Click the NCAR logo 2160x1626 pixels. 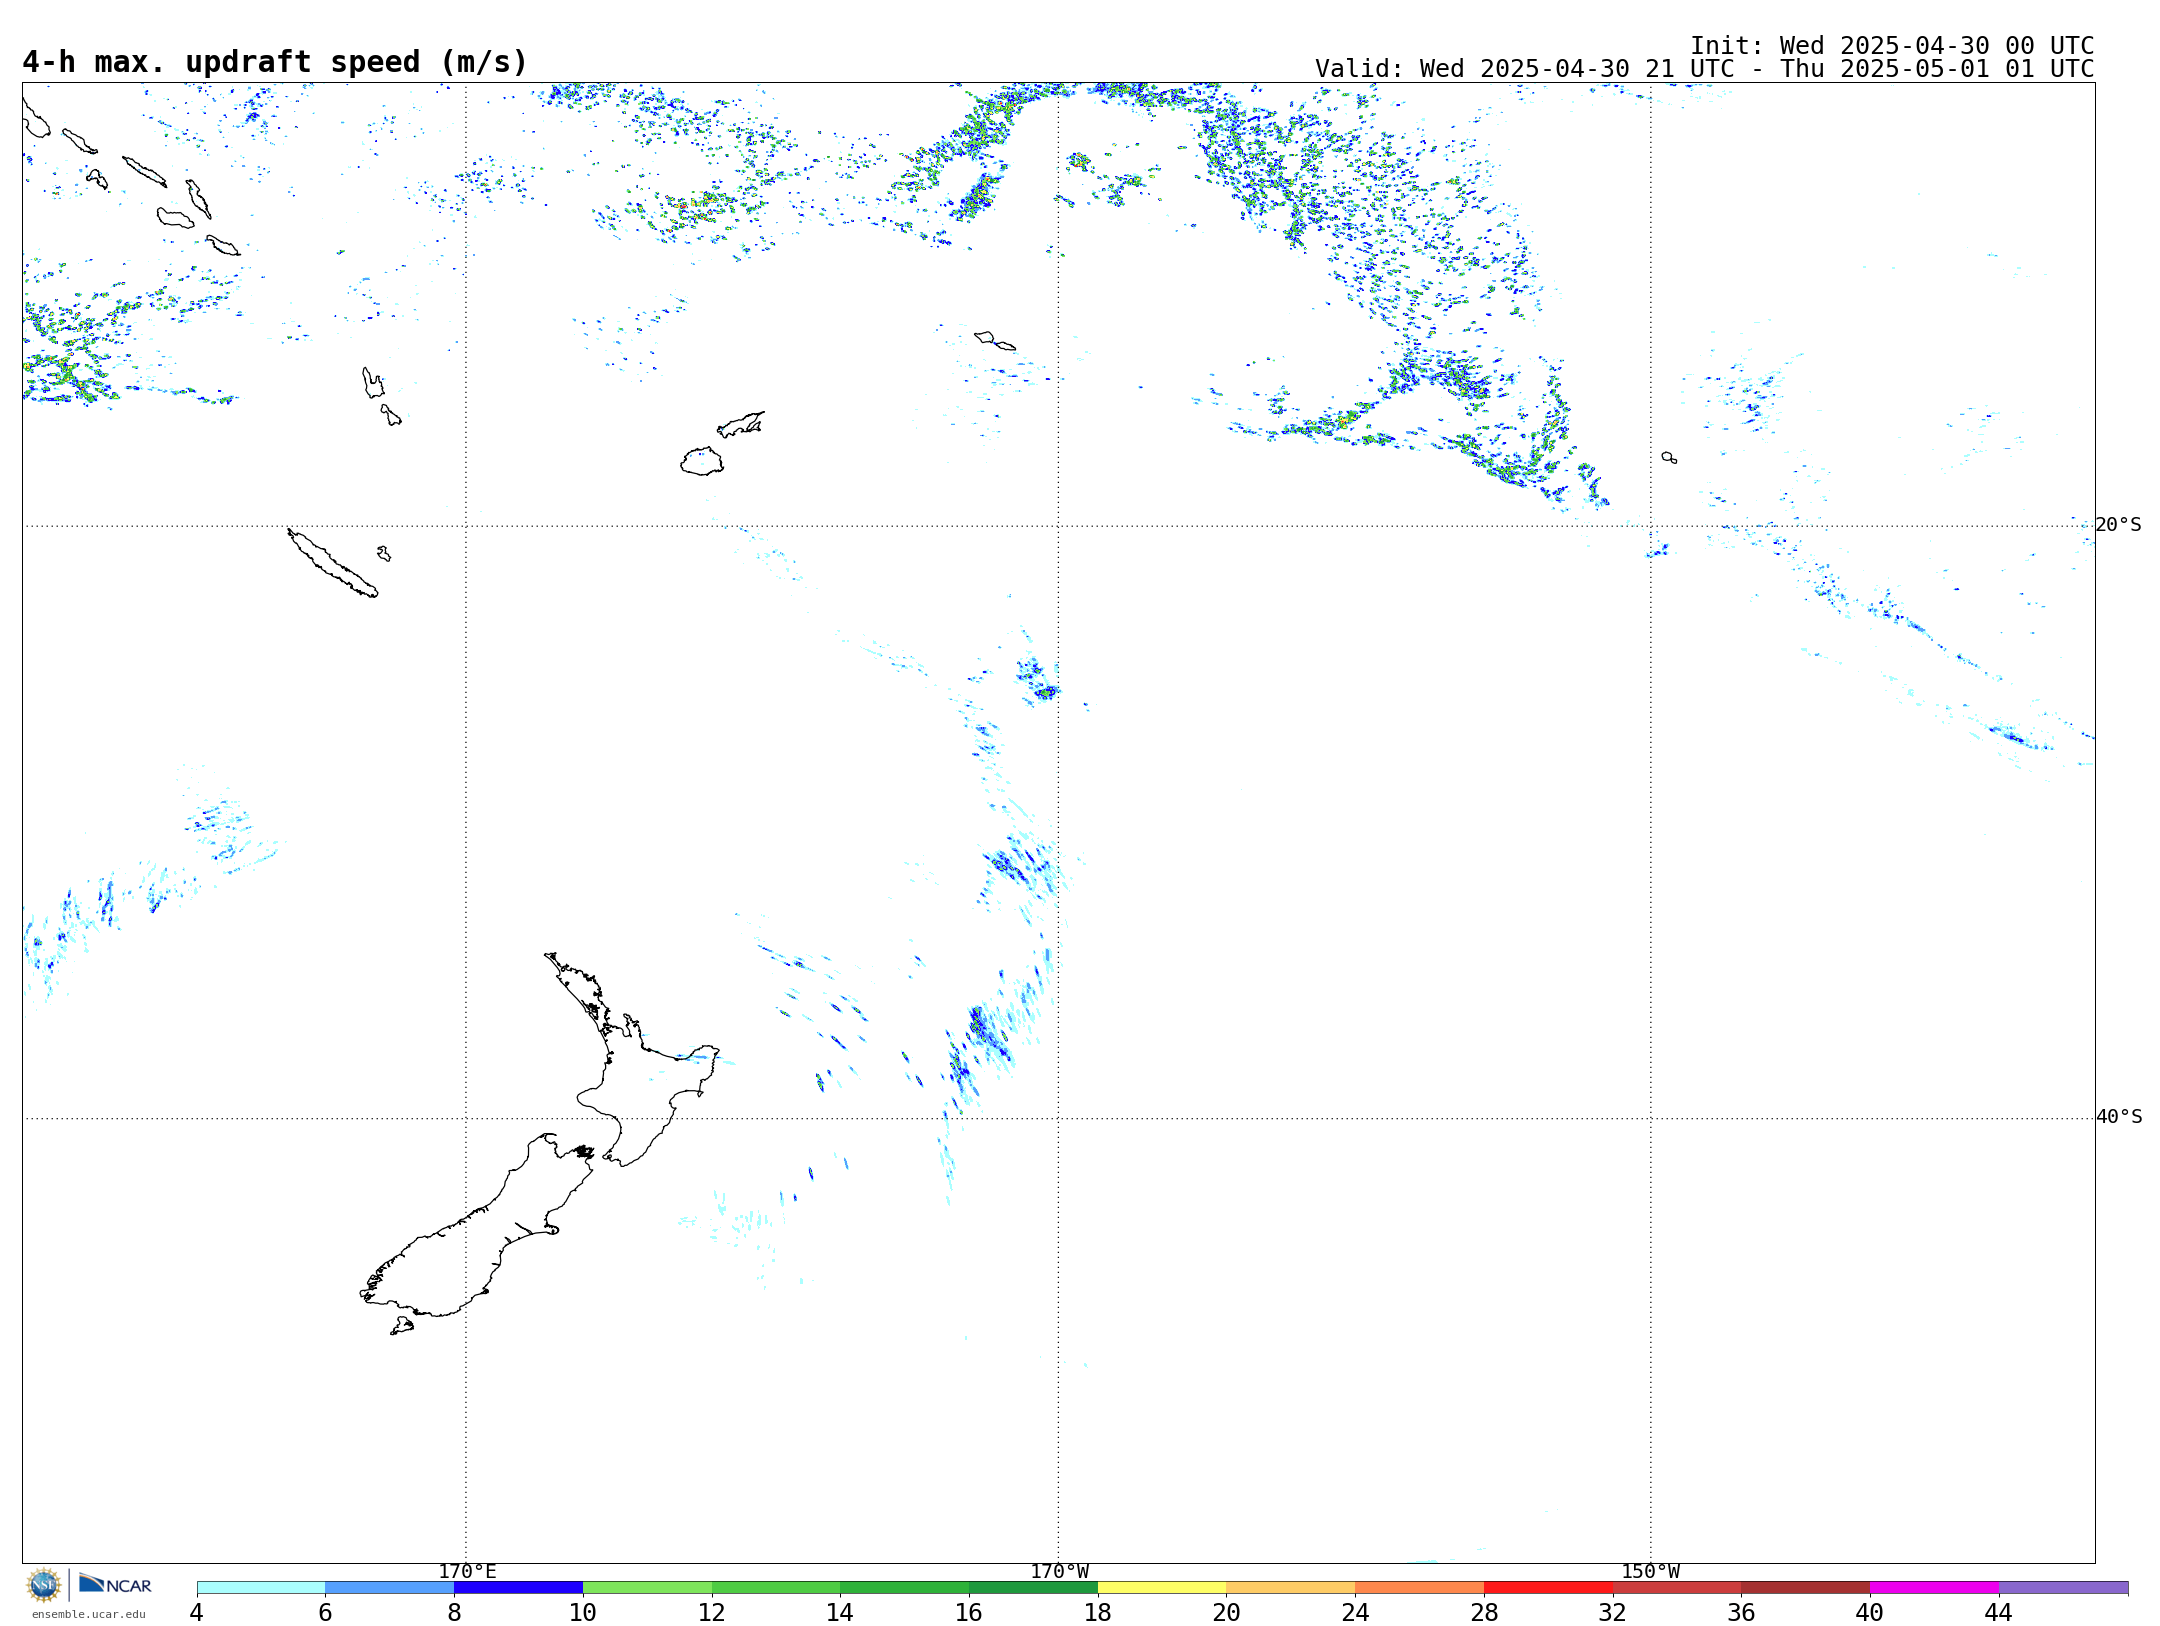click(115, 1584)
